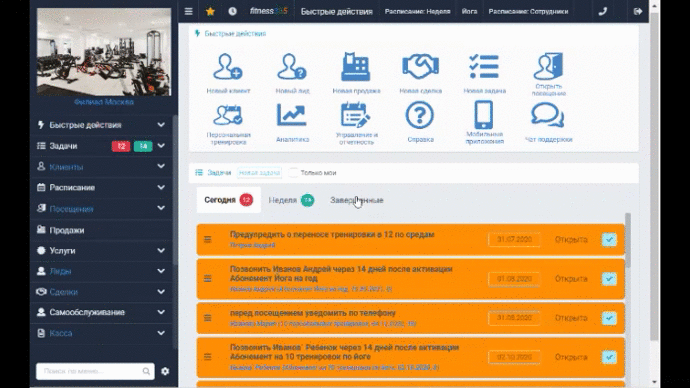The width and height of the screenshot is (690, 388).
Task: Check off the Иванов Андрей call task
Action: (609, 278)
